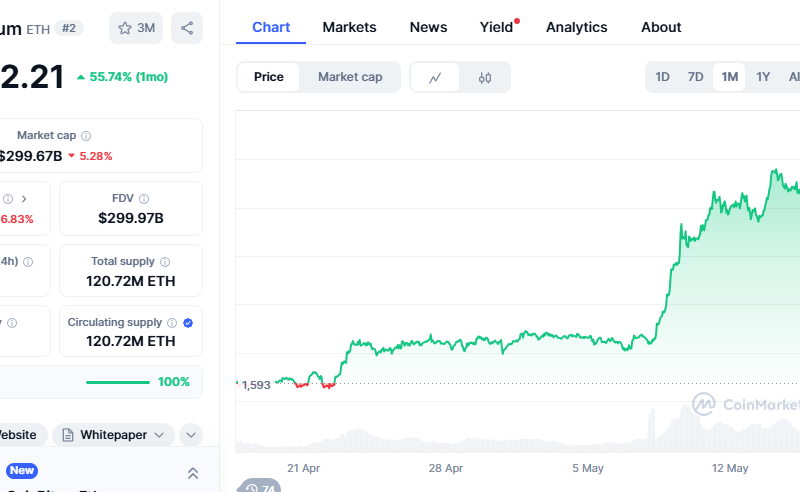The width and height of the screenshot is (800, 492).
Task: Open the Yield tab
Action: pyautogui.click(x=496, y=28)
